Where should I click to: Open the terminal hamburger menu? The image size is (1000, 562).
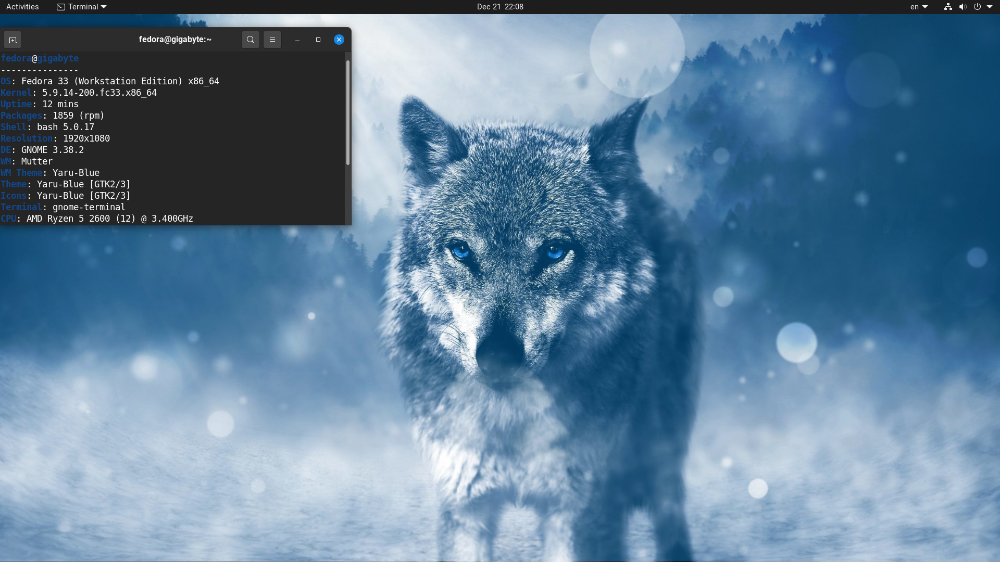[272, 40]
